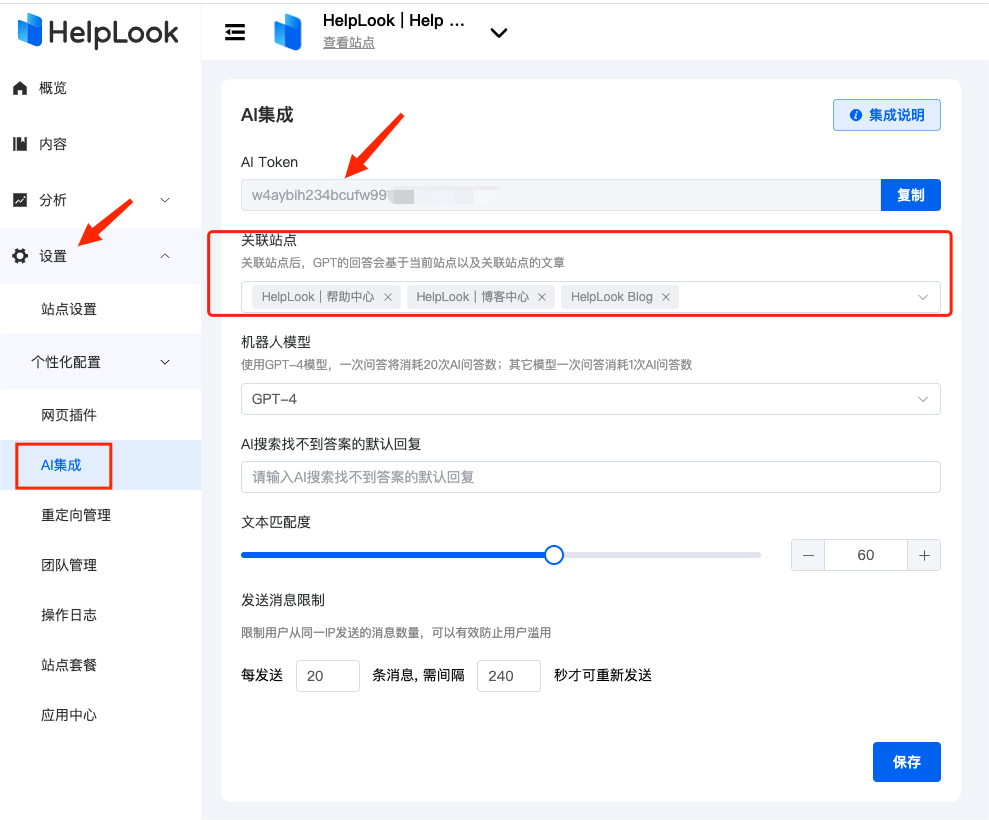Image resolution: width=989 pixels, height=820 pixels.
Task: Expand the 个性化配置 submenu chevron
Action: [x=165, y=362]
